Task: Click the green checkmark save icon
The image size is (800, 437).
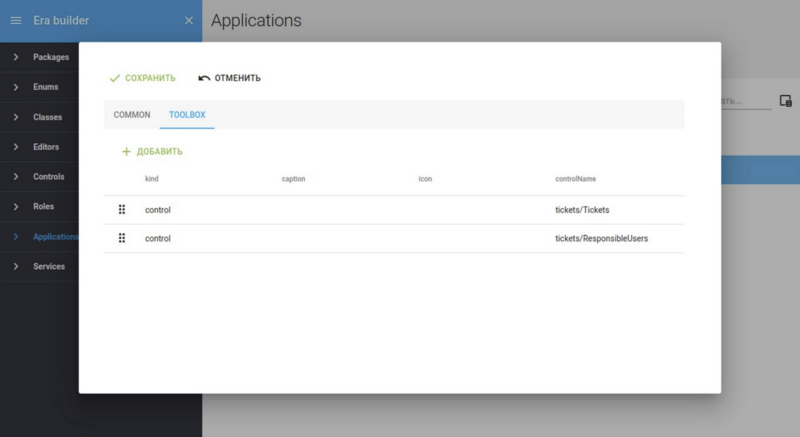Action: click(115, 78)
